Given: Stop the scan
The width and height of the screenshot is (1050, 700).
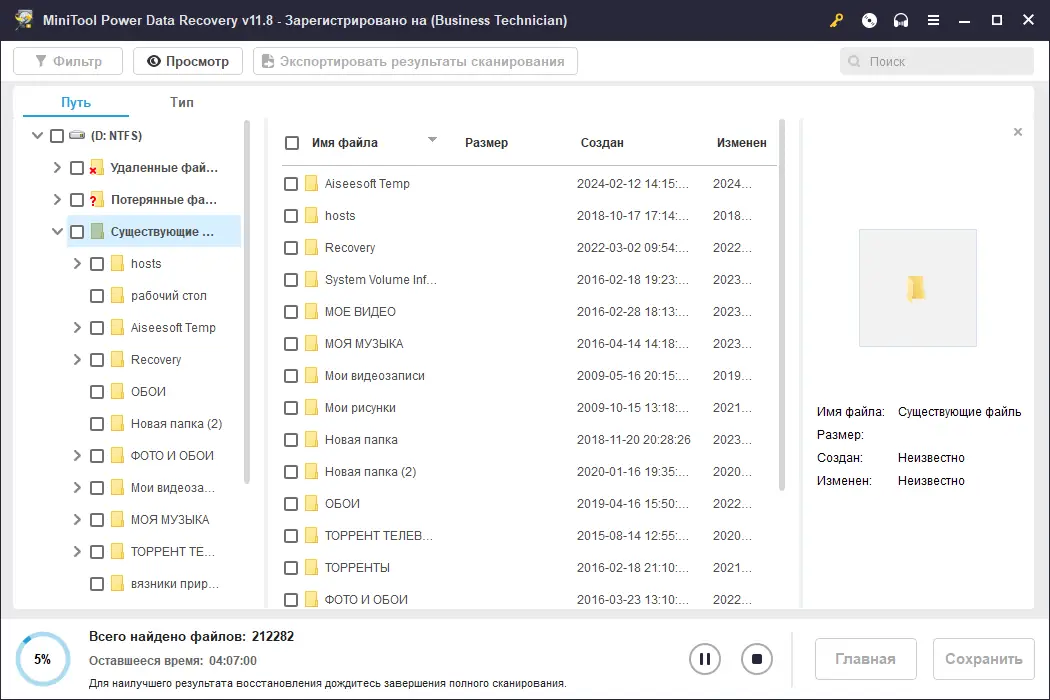Looking at the screenshot, I should point(757,659).
